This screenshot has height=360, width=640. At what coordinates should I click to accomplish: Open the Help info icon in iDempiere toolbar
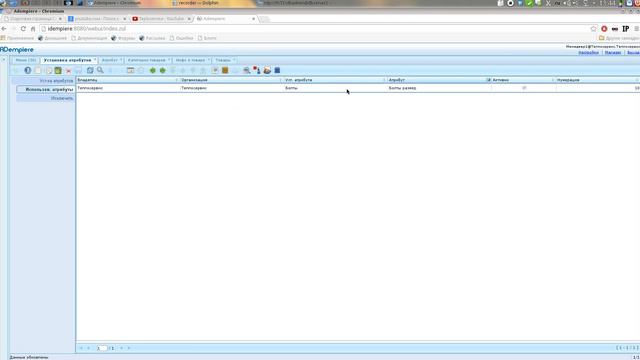pyautogui.click(x=28, y=70)
